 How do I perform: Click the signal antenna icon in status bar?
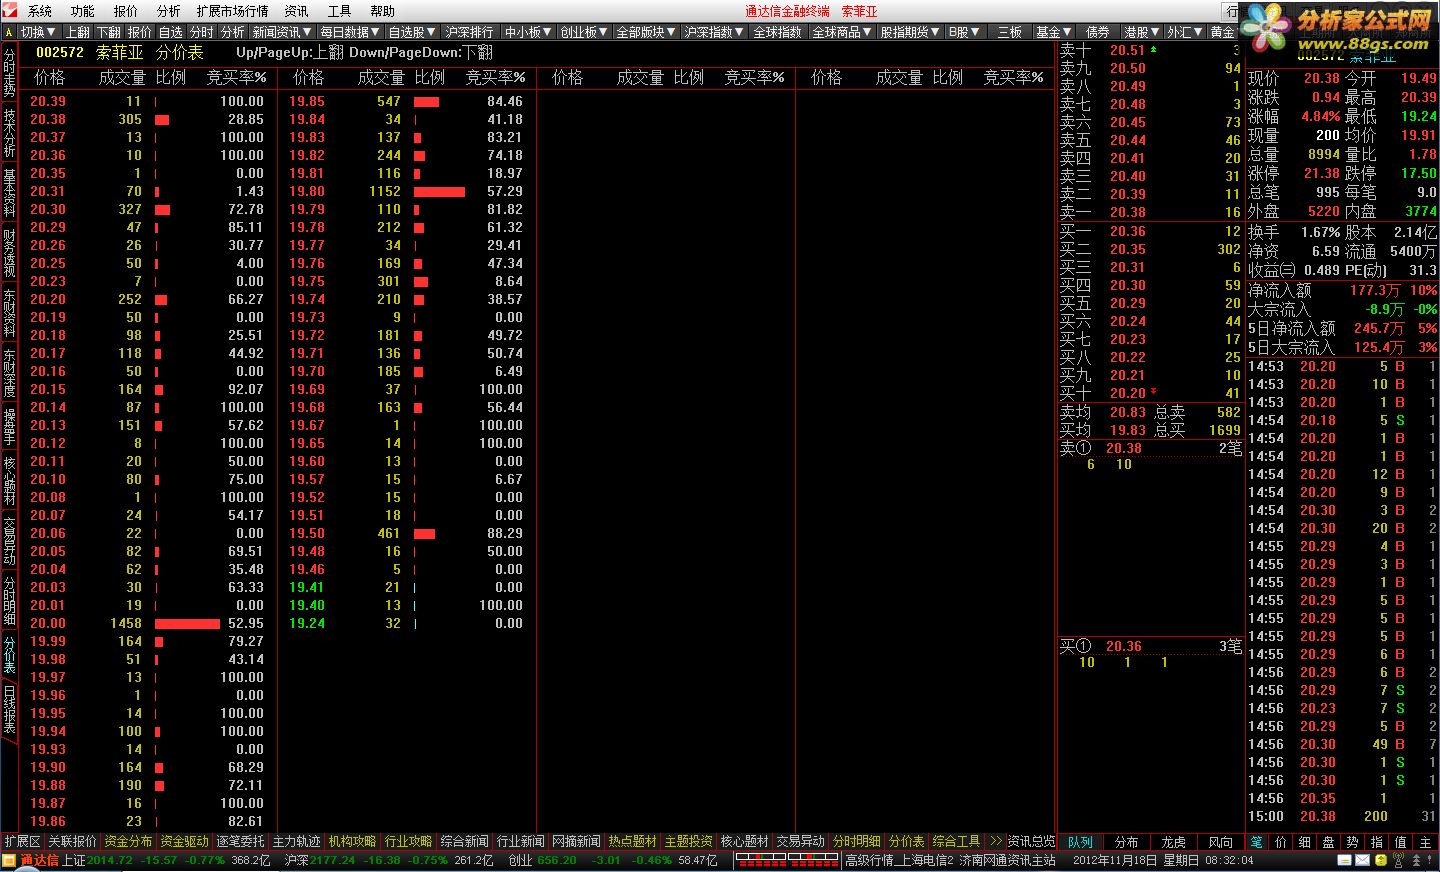pyautogui.click(x=1398, y=859)
